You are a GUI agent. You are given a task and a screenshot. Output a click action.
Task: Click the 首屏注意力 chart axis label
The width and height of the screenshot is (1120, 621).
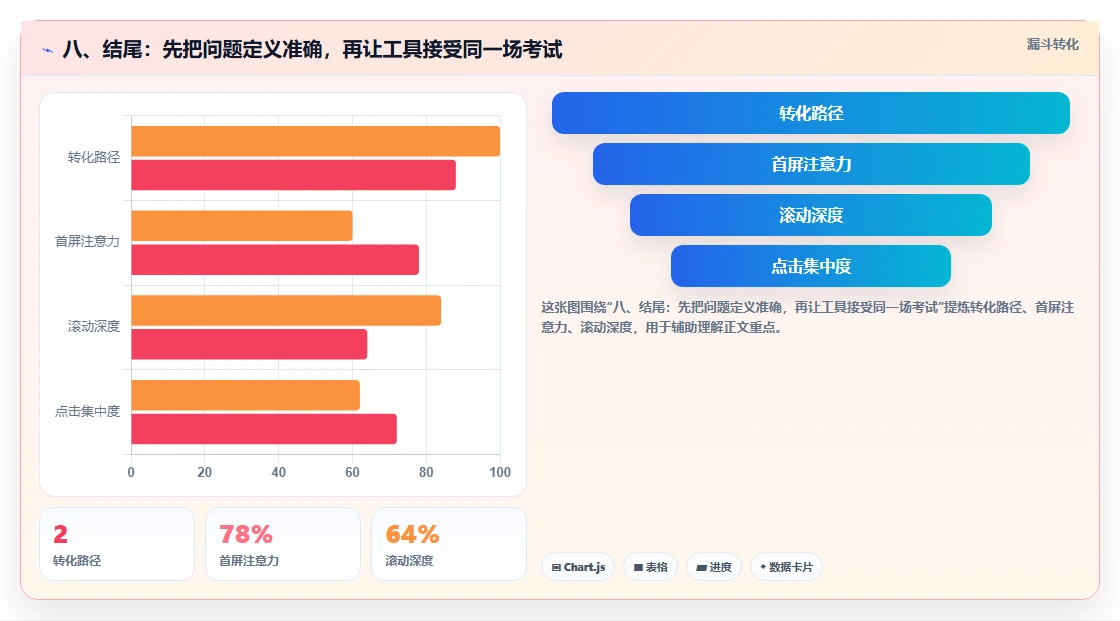click(x=87, y=242)
